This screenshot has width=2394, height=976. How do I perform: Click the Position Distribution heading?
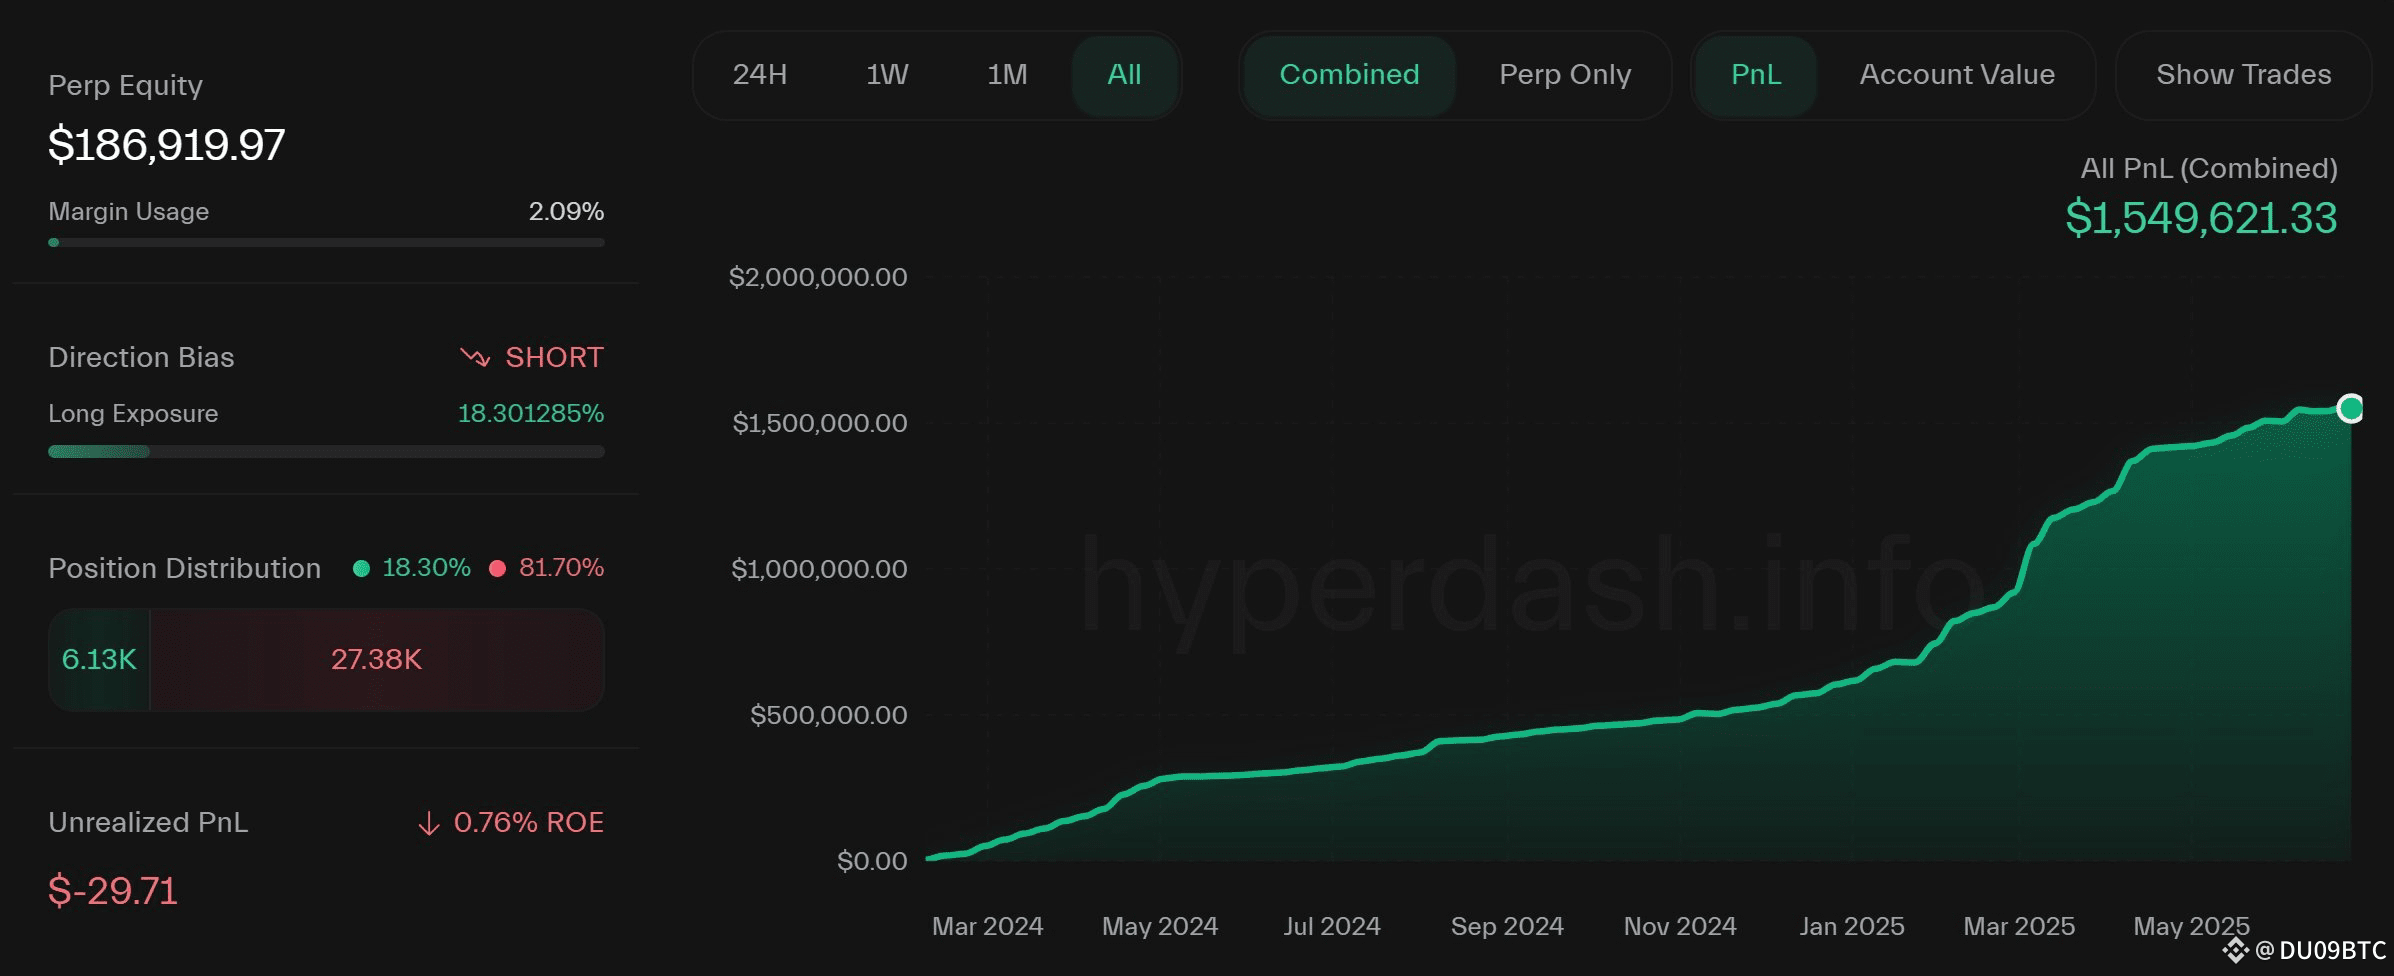[185, 568]
